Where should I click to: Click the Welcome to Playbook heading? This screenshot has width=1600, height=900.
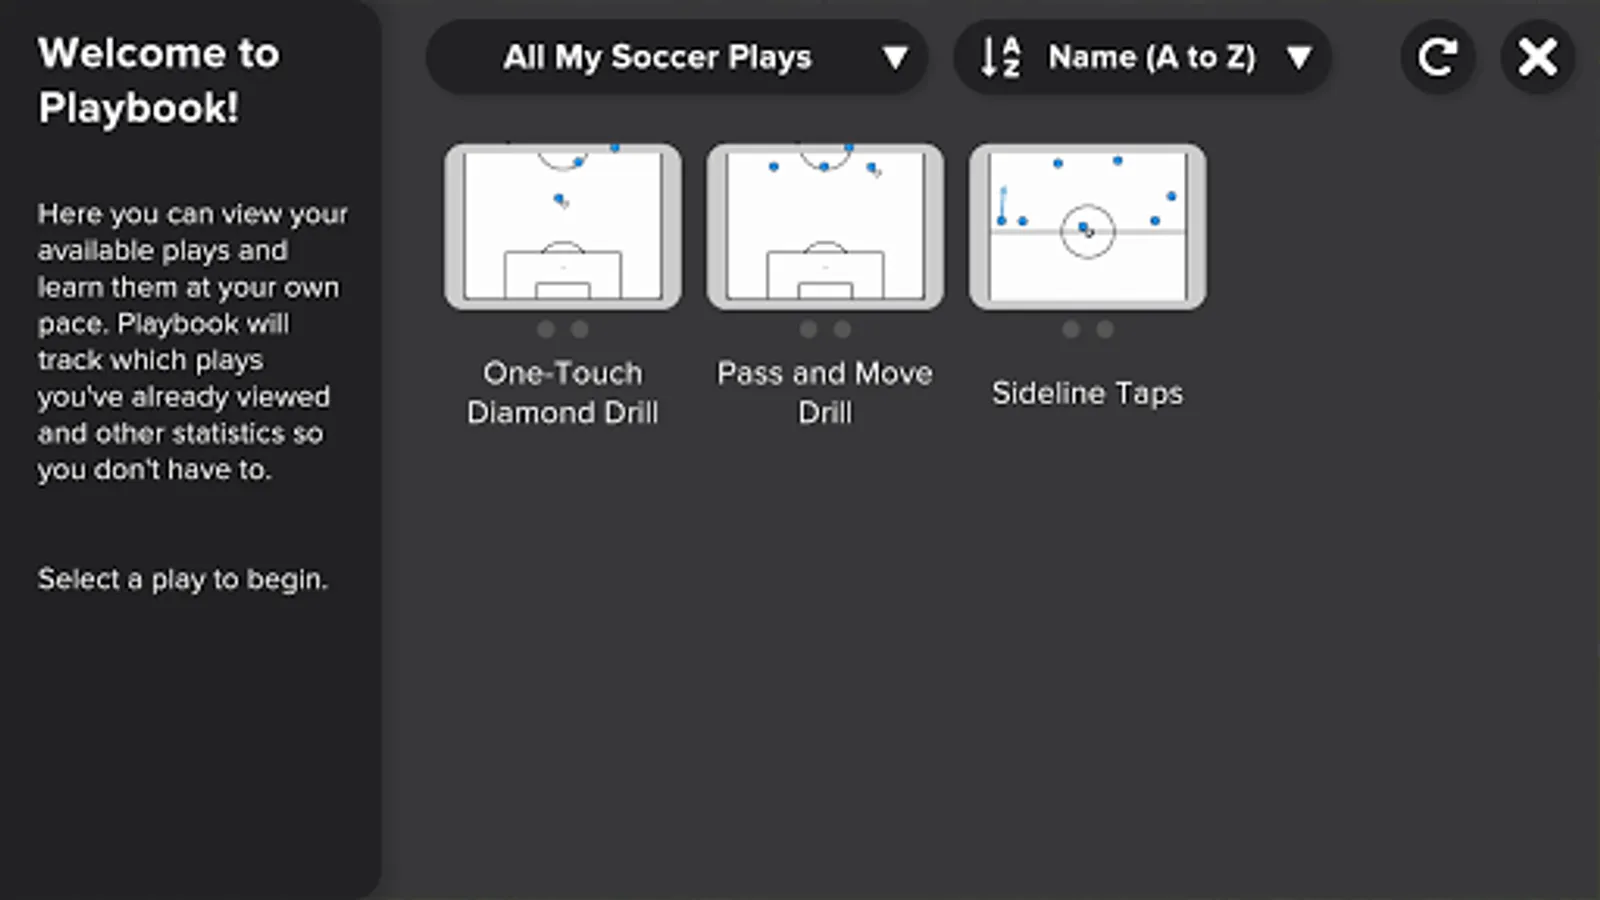(x=158, y=80)
